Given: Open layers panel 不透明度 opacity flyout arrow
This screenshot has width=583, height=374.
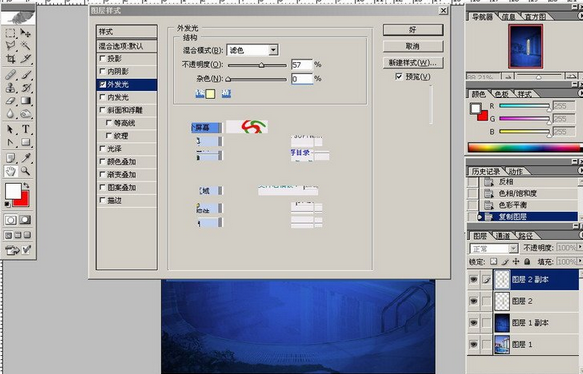Looking at the screenshot, I should (580, 247).
